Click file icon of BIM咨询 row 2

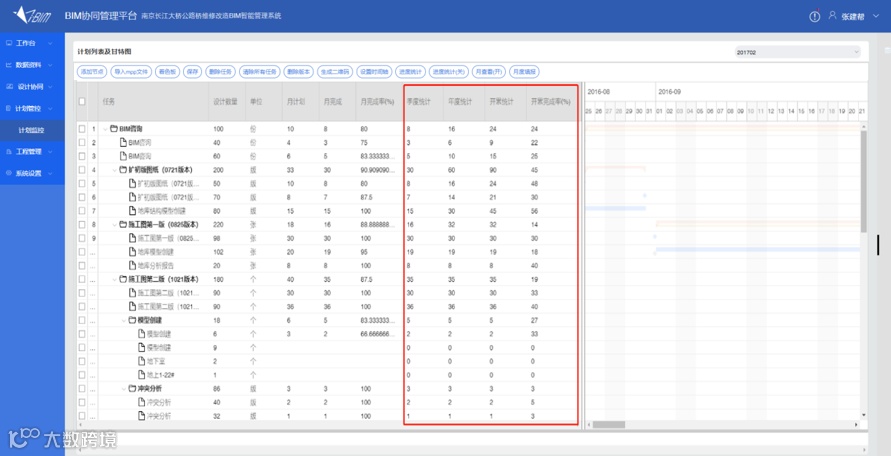(x=123, y=142)
